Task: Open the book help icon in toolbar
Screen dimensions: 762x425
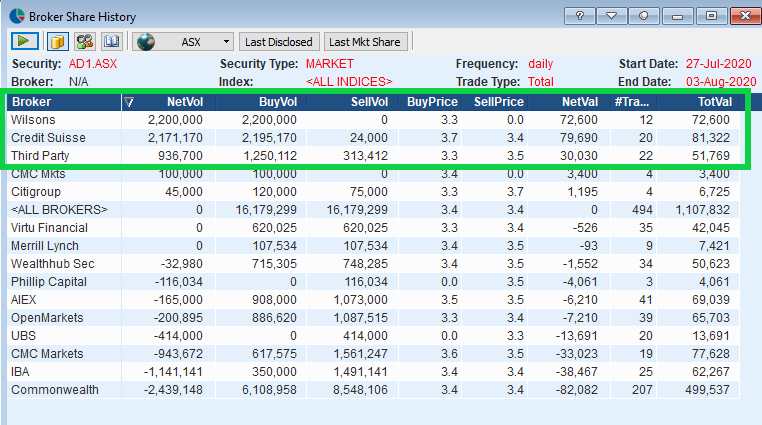Action: (111, 41)
